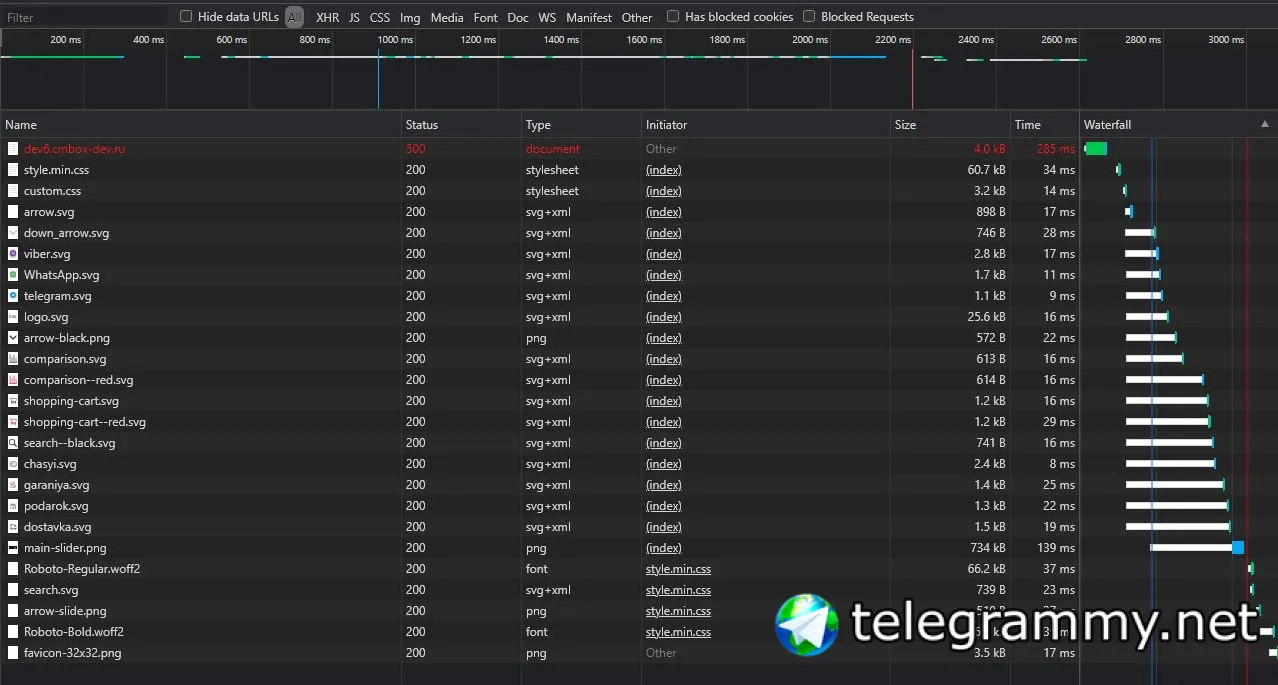Click the icon beside the dev6.cmbox-dev.ru request

(x=13, y=149)
